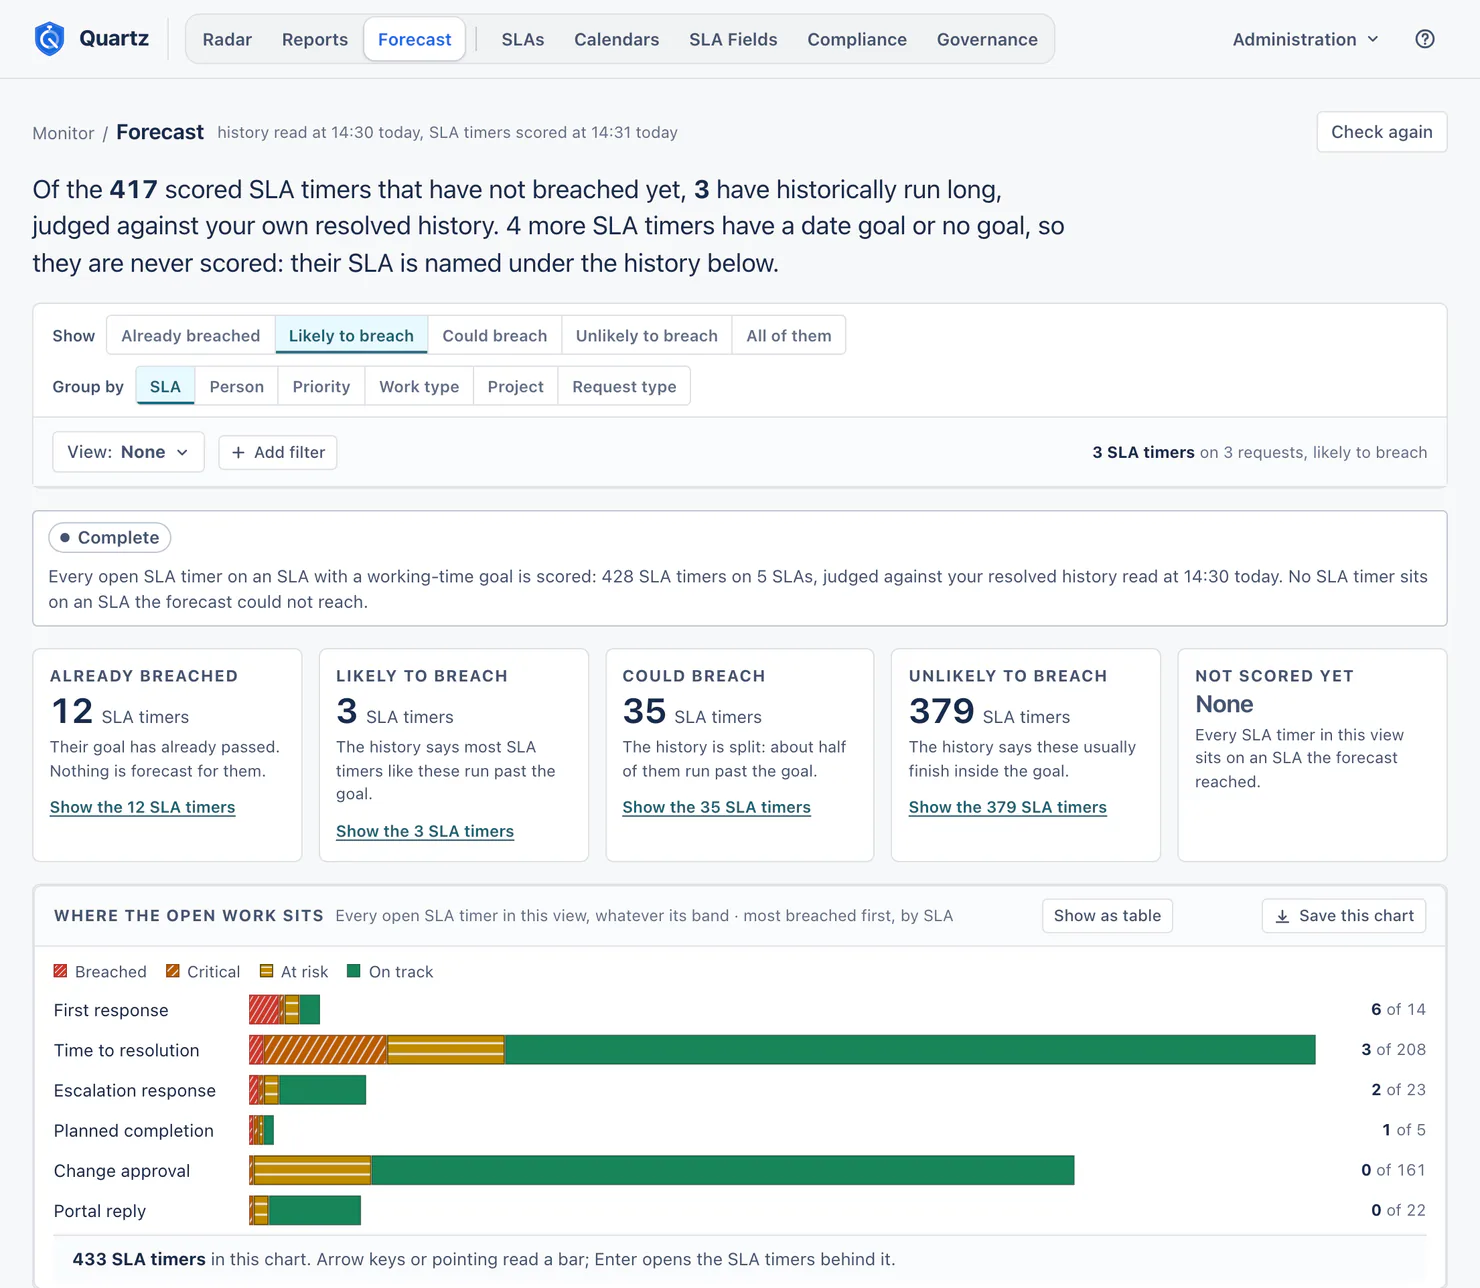Open Show the 3 SLA timers link
Image resolution: width=1480 pixels, height=1288 pixels.
point(425,831)
